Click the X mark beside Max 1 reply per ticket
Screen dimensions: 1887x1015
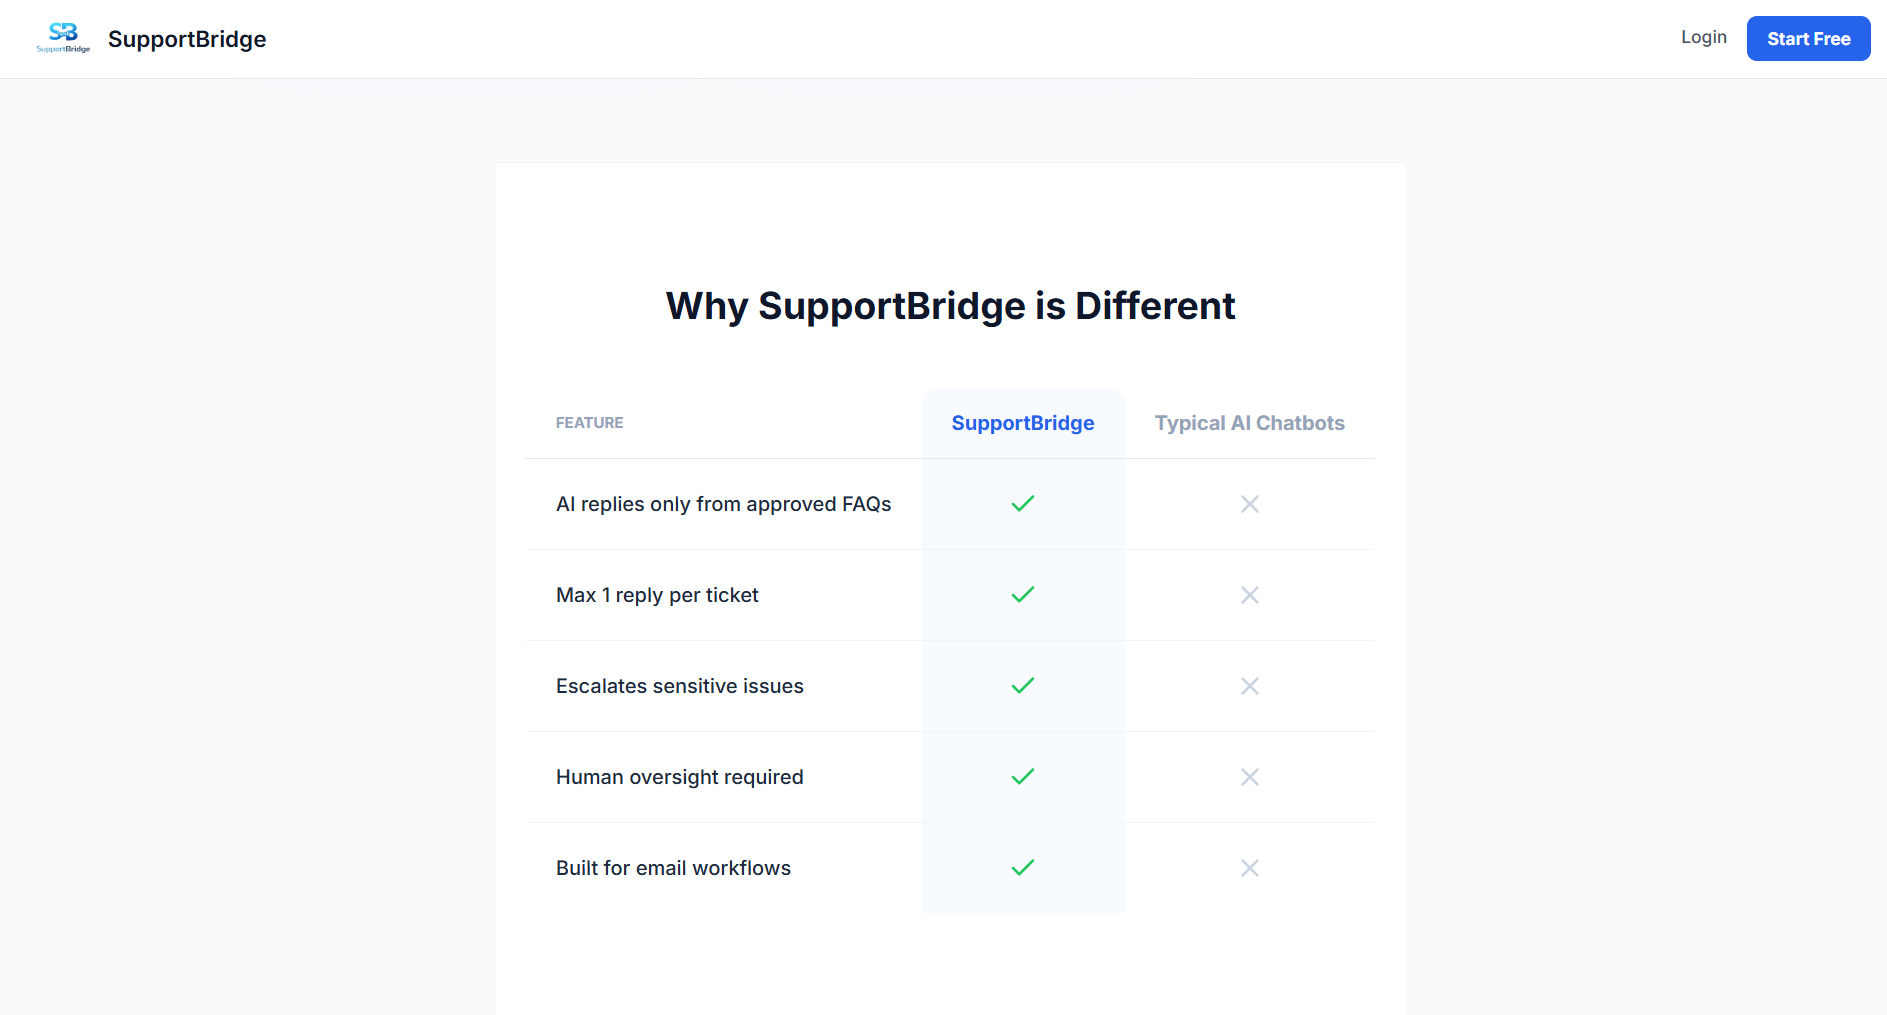1249,595
